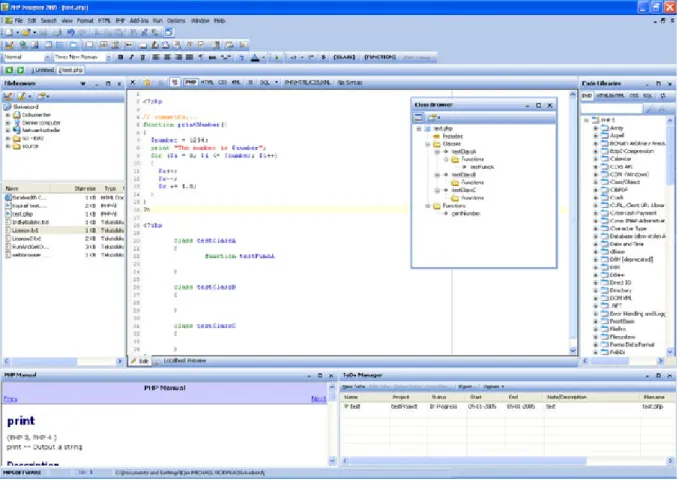Click the window icon at the end of the top toolbar
The height and width of the screenshot is (481, 679).
click(x=169, y=32)
